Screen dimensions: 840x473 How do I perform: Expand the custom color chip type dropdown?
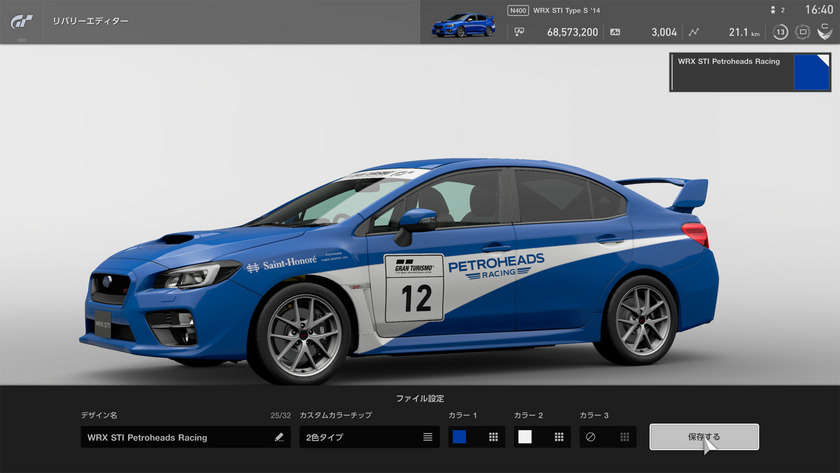pos(367,437)
